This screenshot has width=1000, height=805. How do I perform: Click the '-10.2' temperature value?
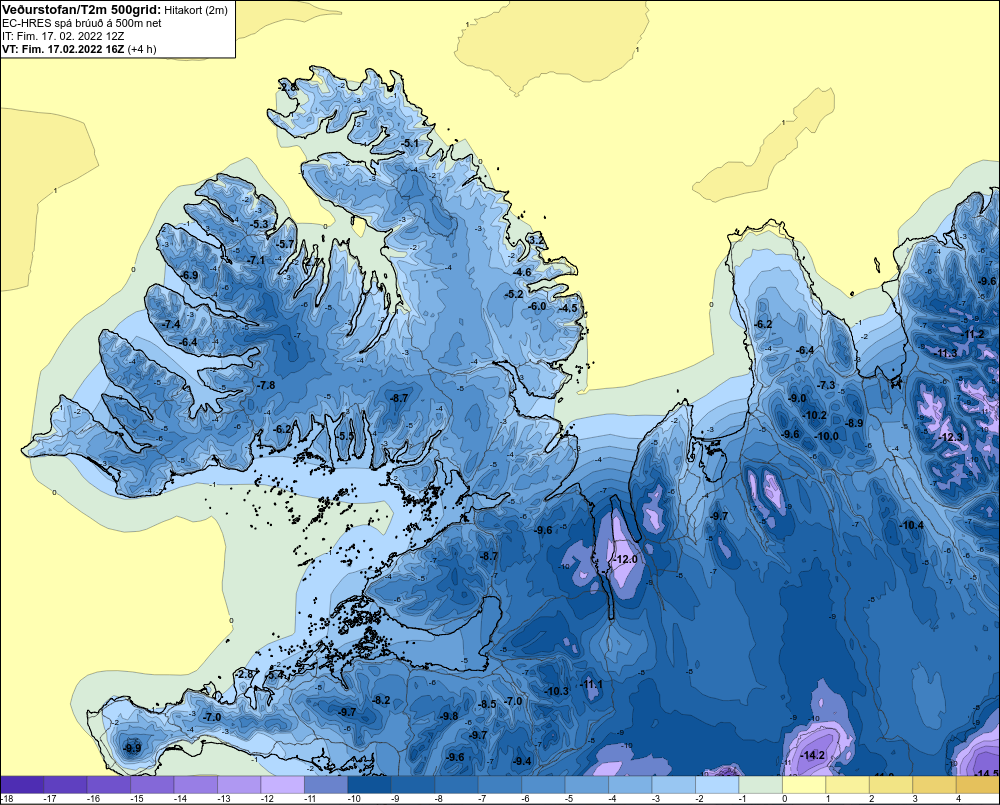[815, 415]
